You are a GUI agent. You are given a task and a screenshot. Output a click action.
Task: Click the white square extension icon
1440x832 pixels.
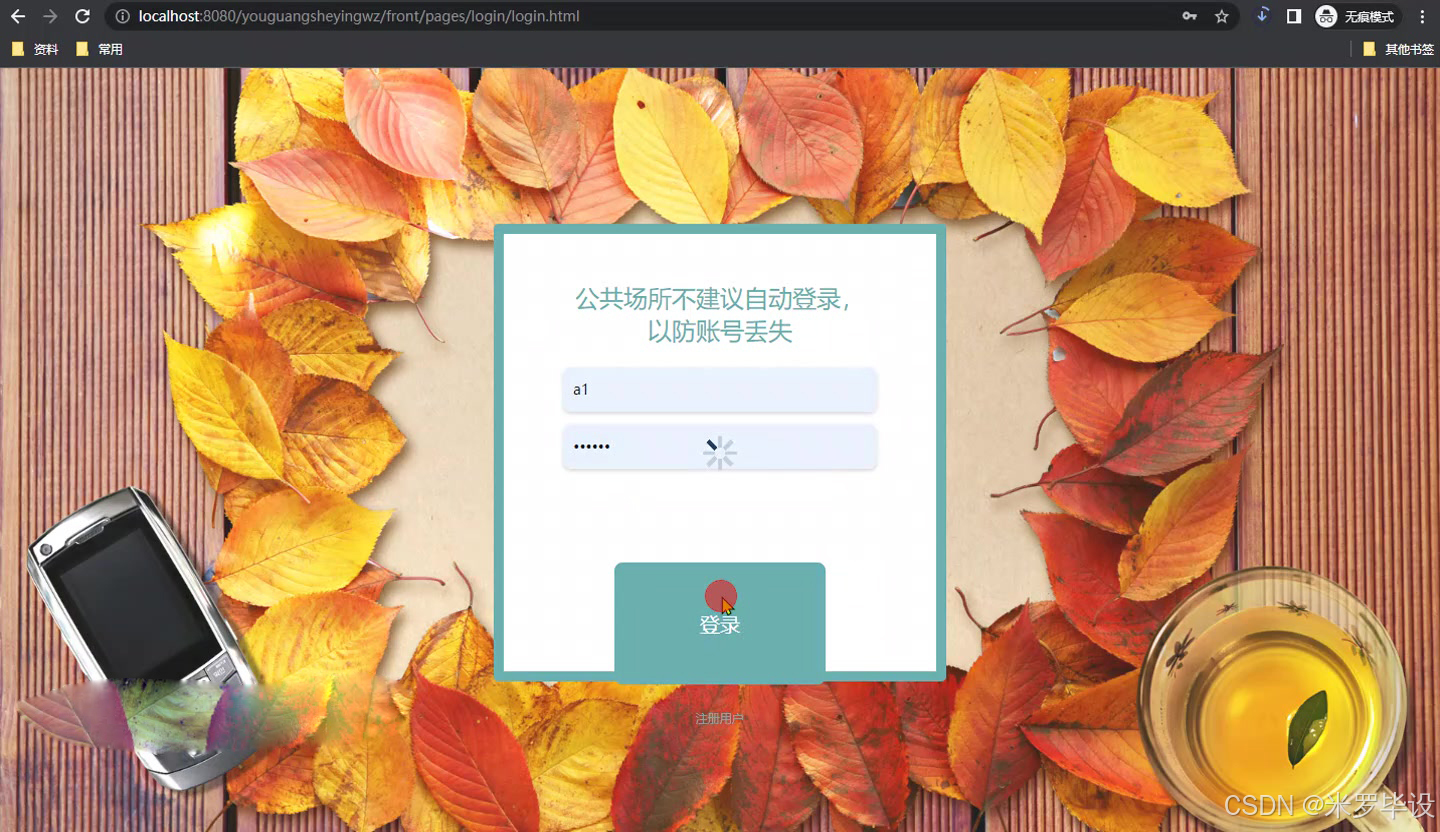coord(1291,16)
